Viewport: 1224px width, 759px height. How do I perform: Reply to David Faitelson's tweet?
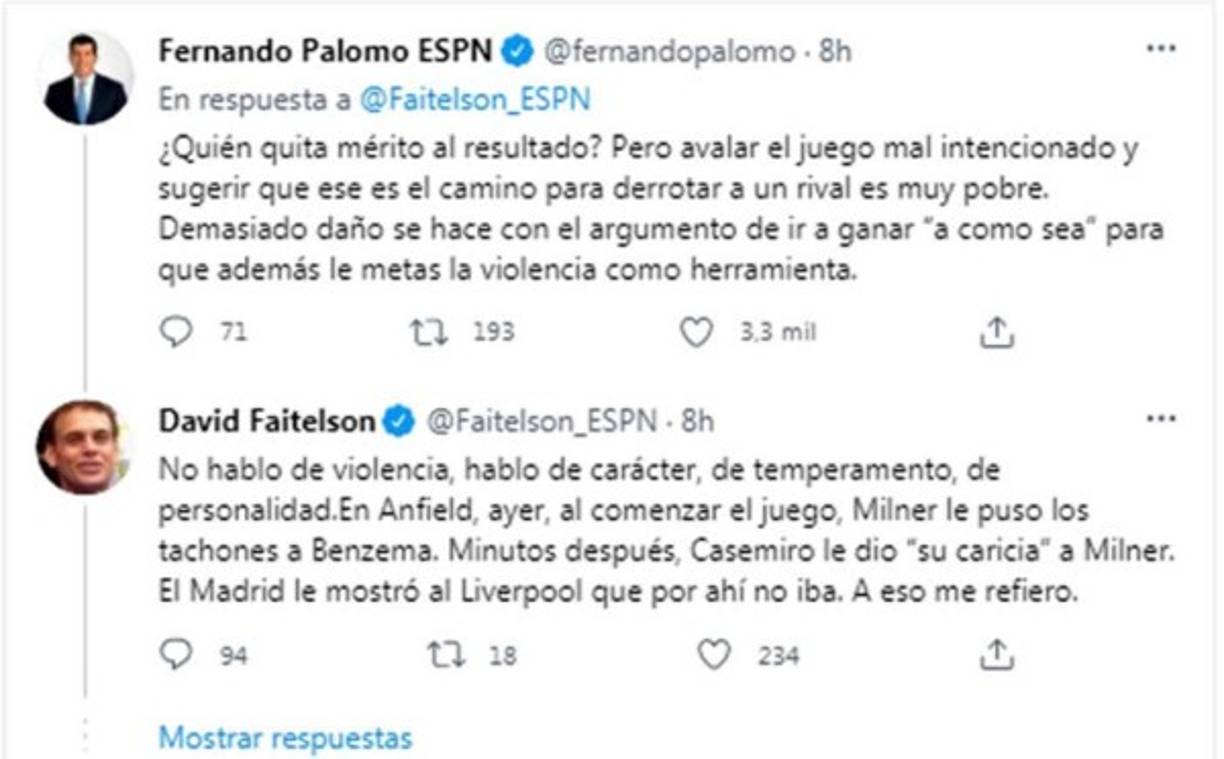[176, 655]
